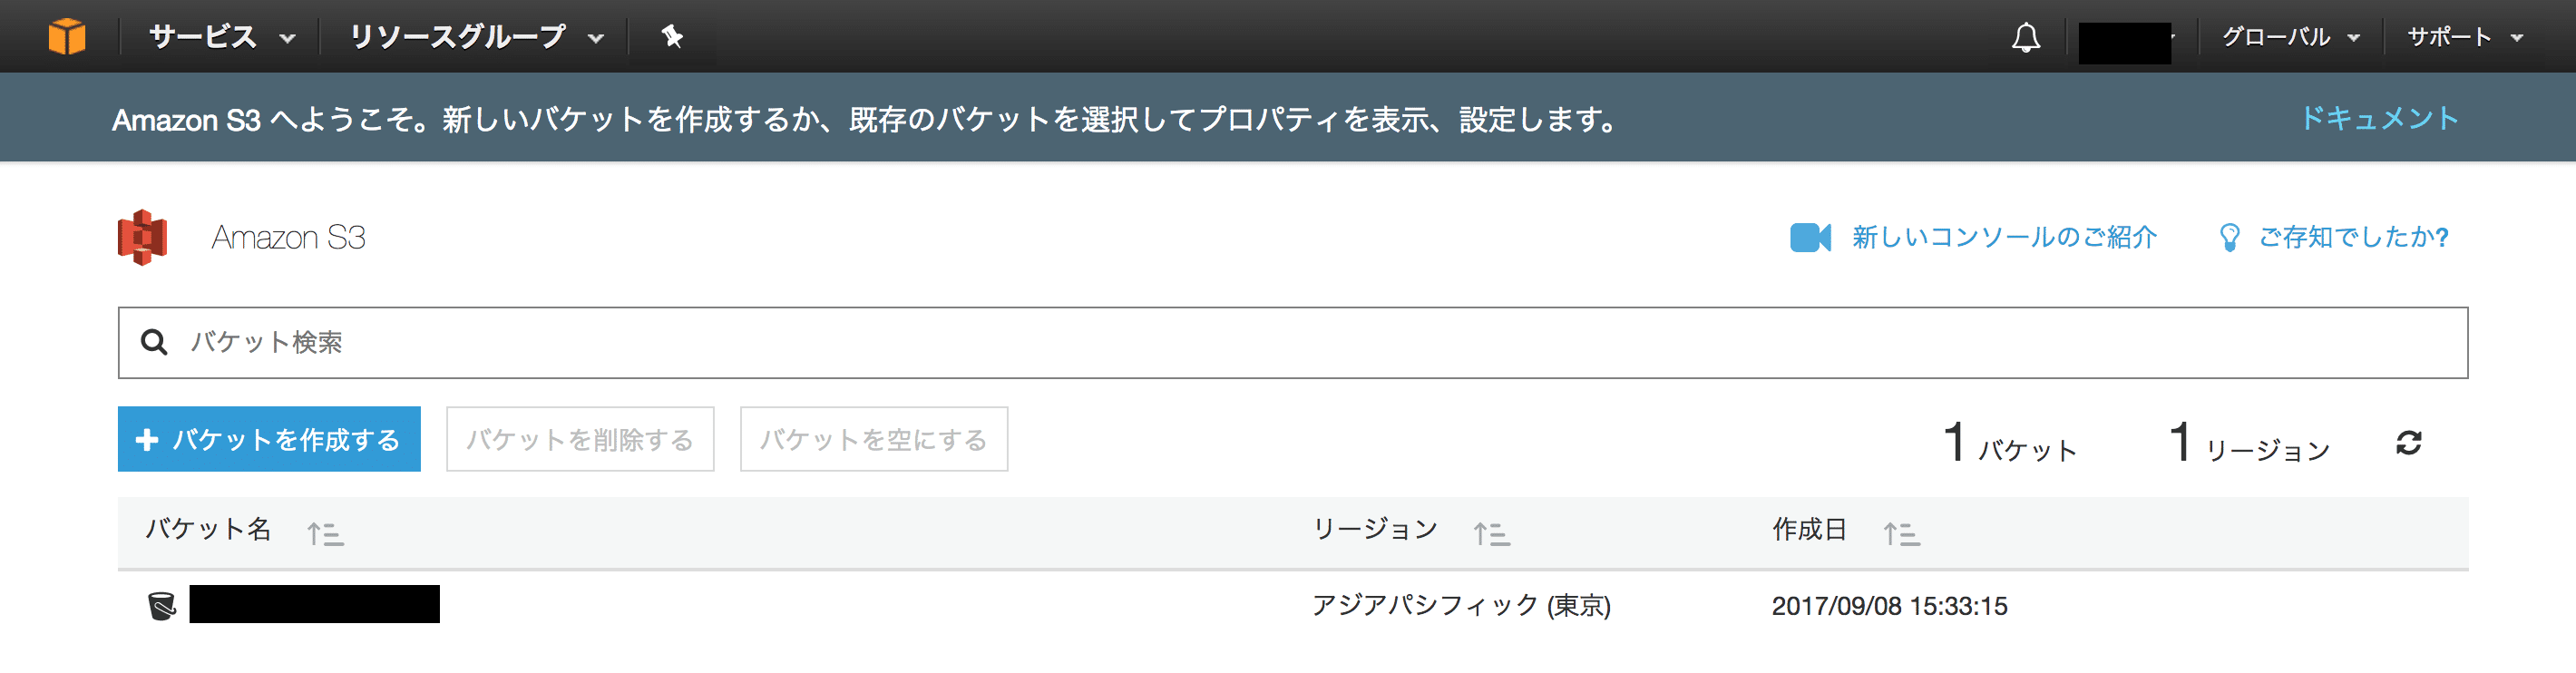Click the バケットを作成する button
This screenshot has height=673, width=2576.
coord(269,439)
